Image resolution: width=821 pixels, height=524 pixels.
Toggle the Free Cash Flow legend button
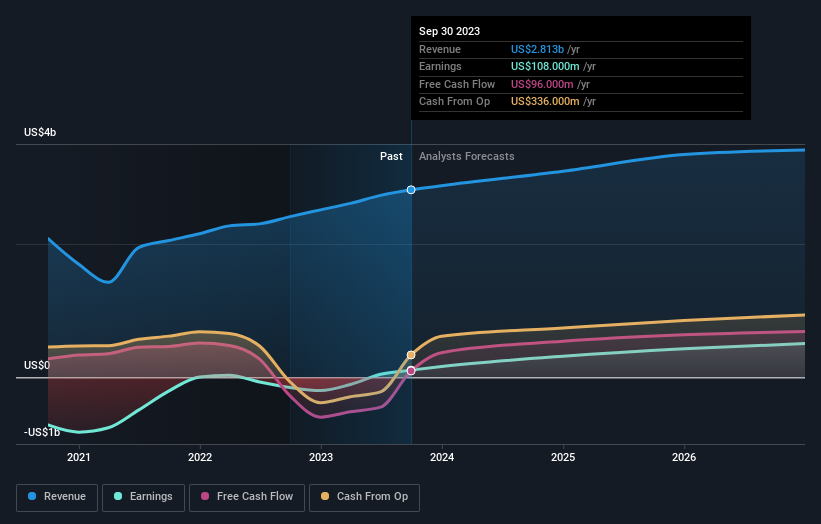point(247,497)
